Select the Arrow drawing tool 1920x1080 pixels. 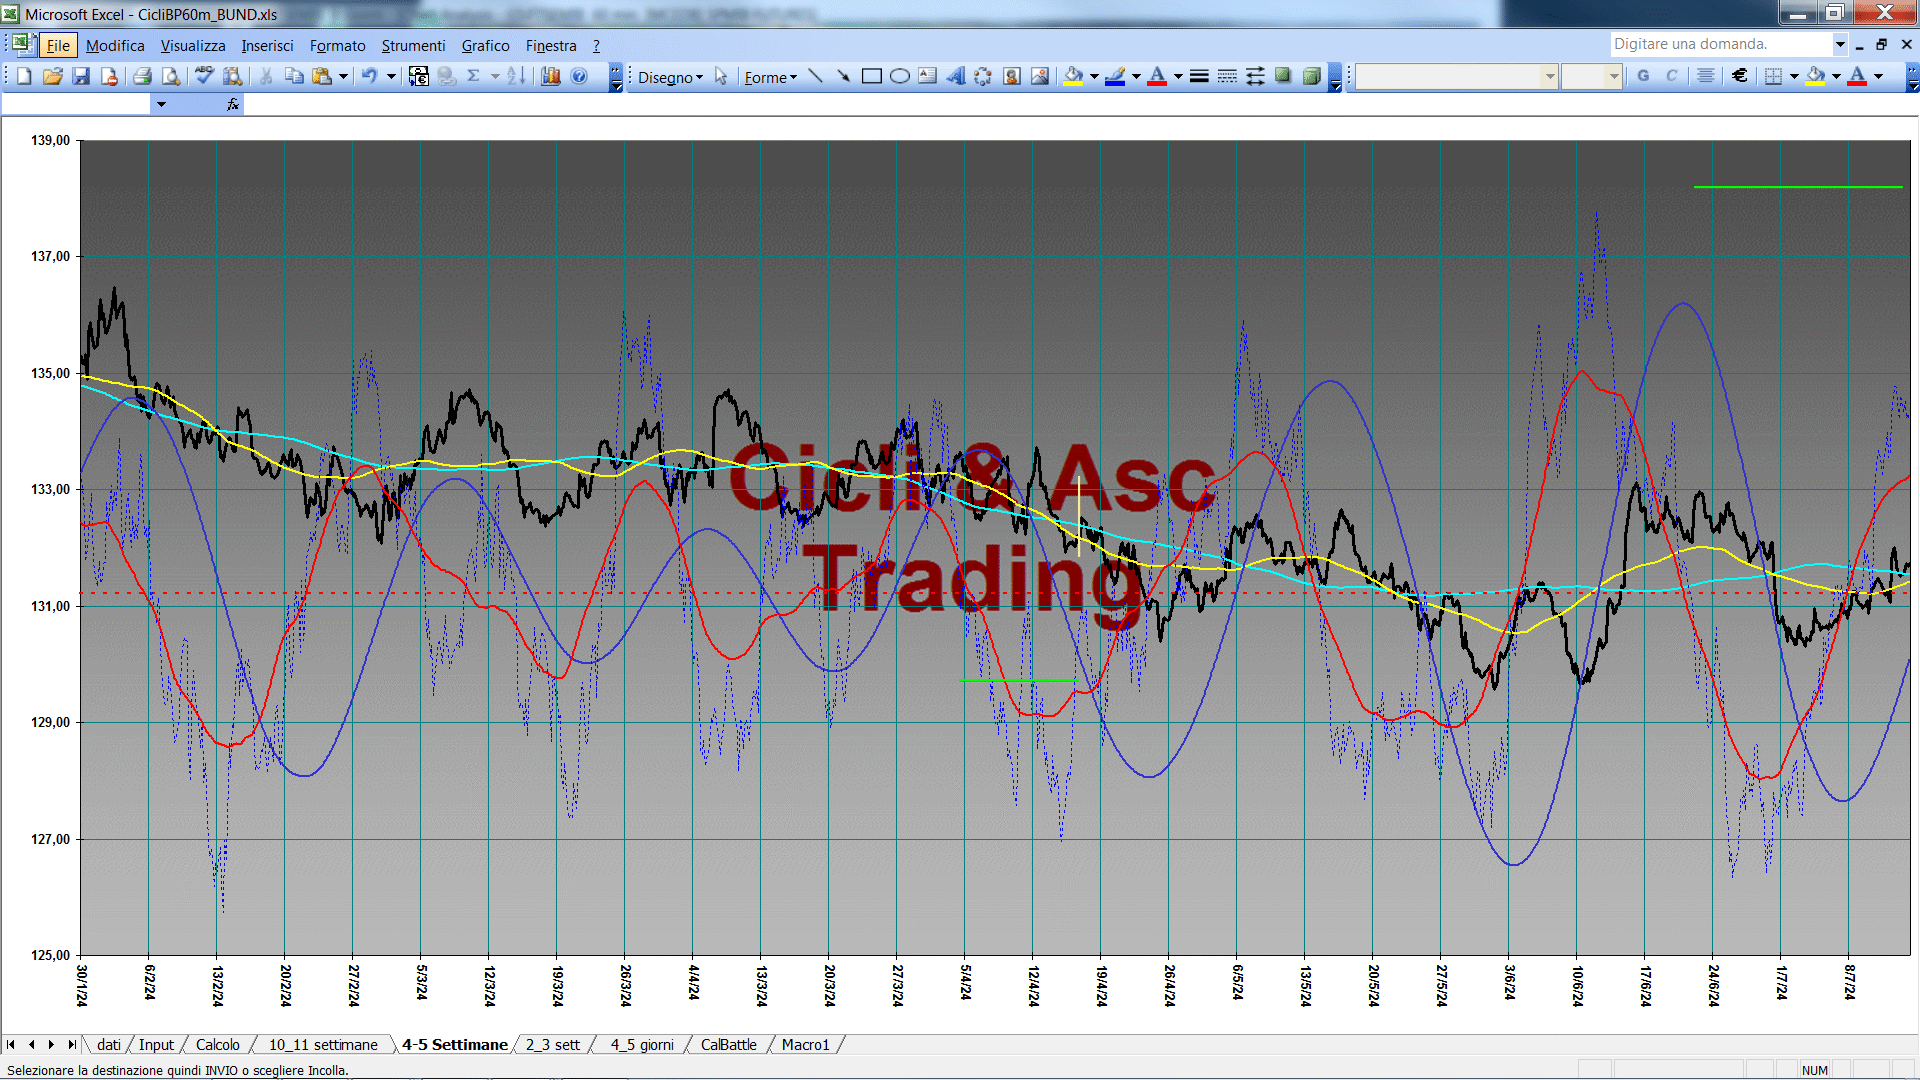pyautogui.click(x=843, y=77)
